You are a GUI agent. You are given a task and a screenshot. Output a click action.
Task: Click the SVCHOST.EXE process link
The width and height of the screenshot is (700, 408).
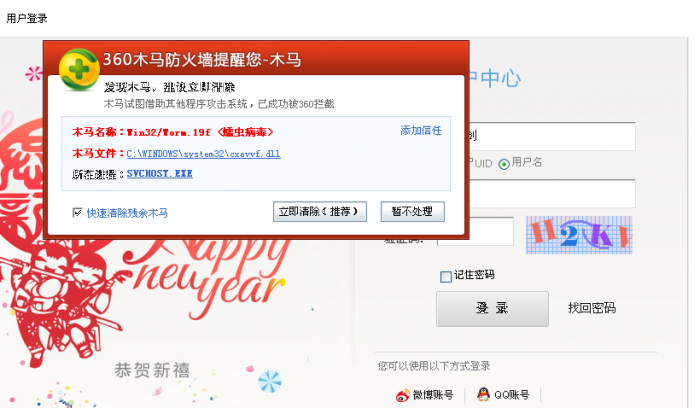159,174
